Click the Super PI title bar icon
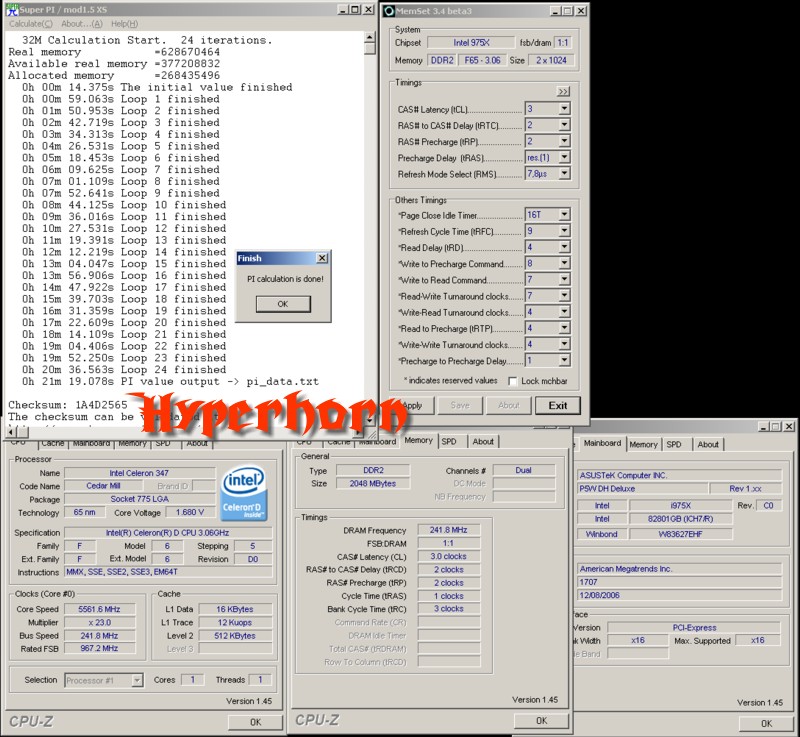800x737 pixels. tap(12, 10)
